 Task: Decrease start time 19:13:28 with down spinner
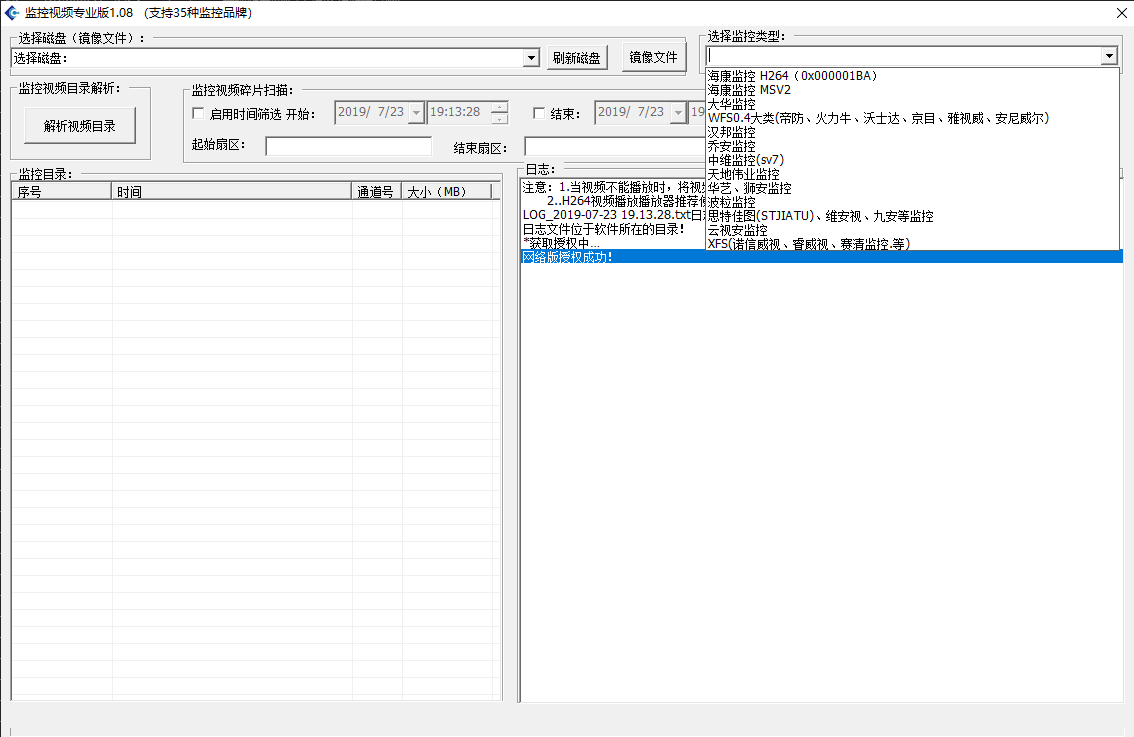[499, 119]
